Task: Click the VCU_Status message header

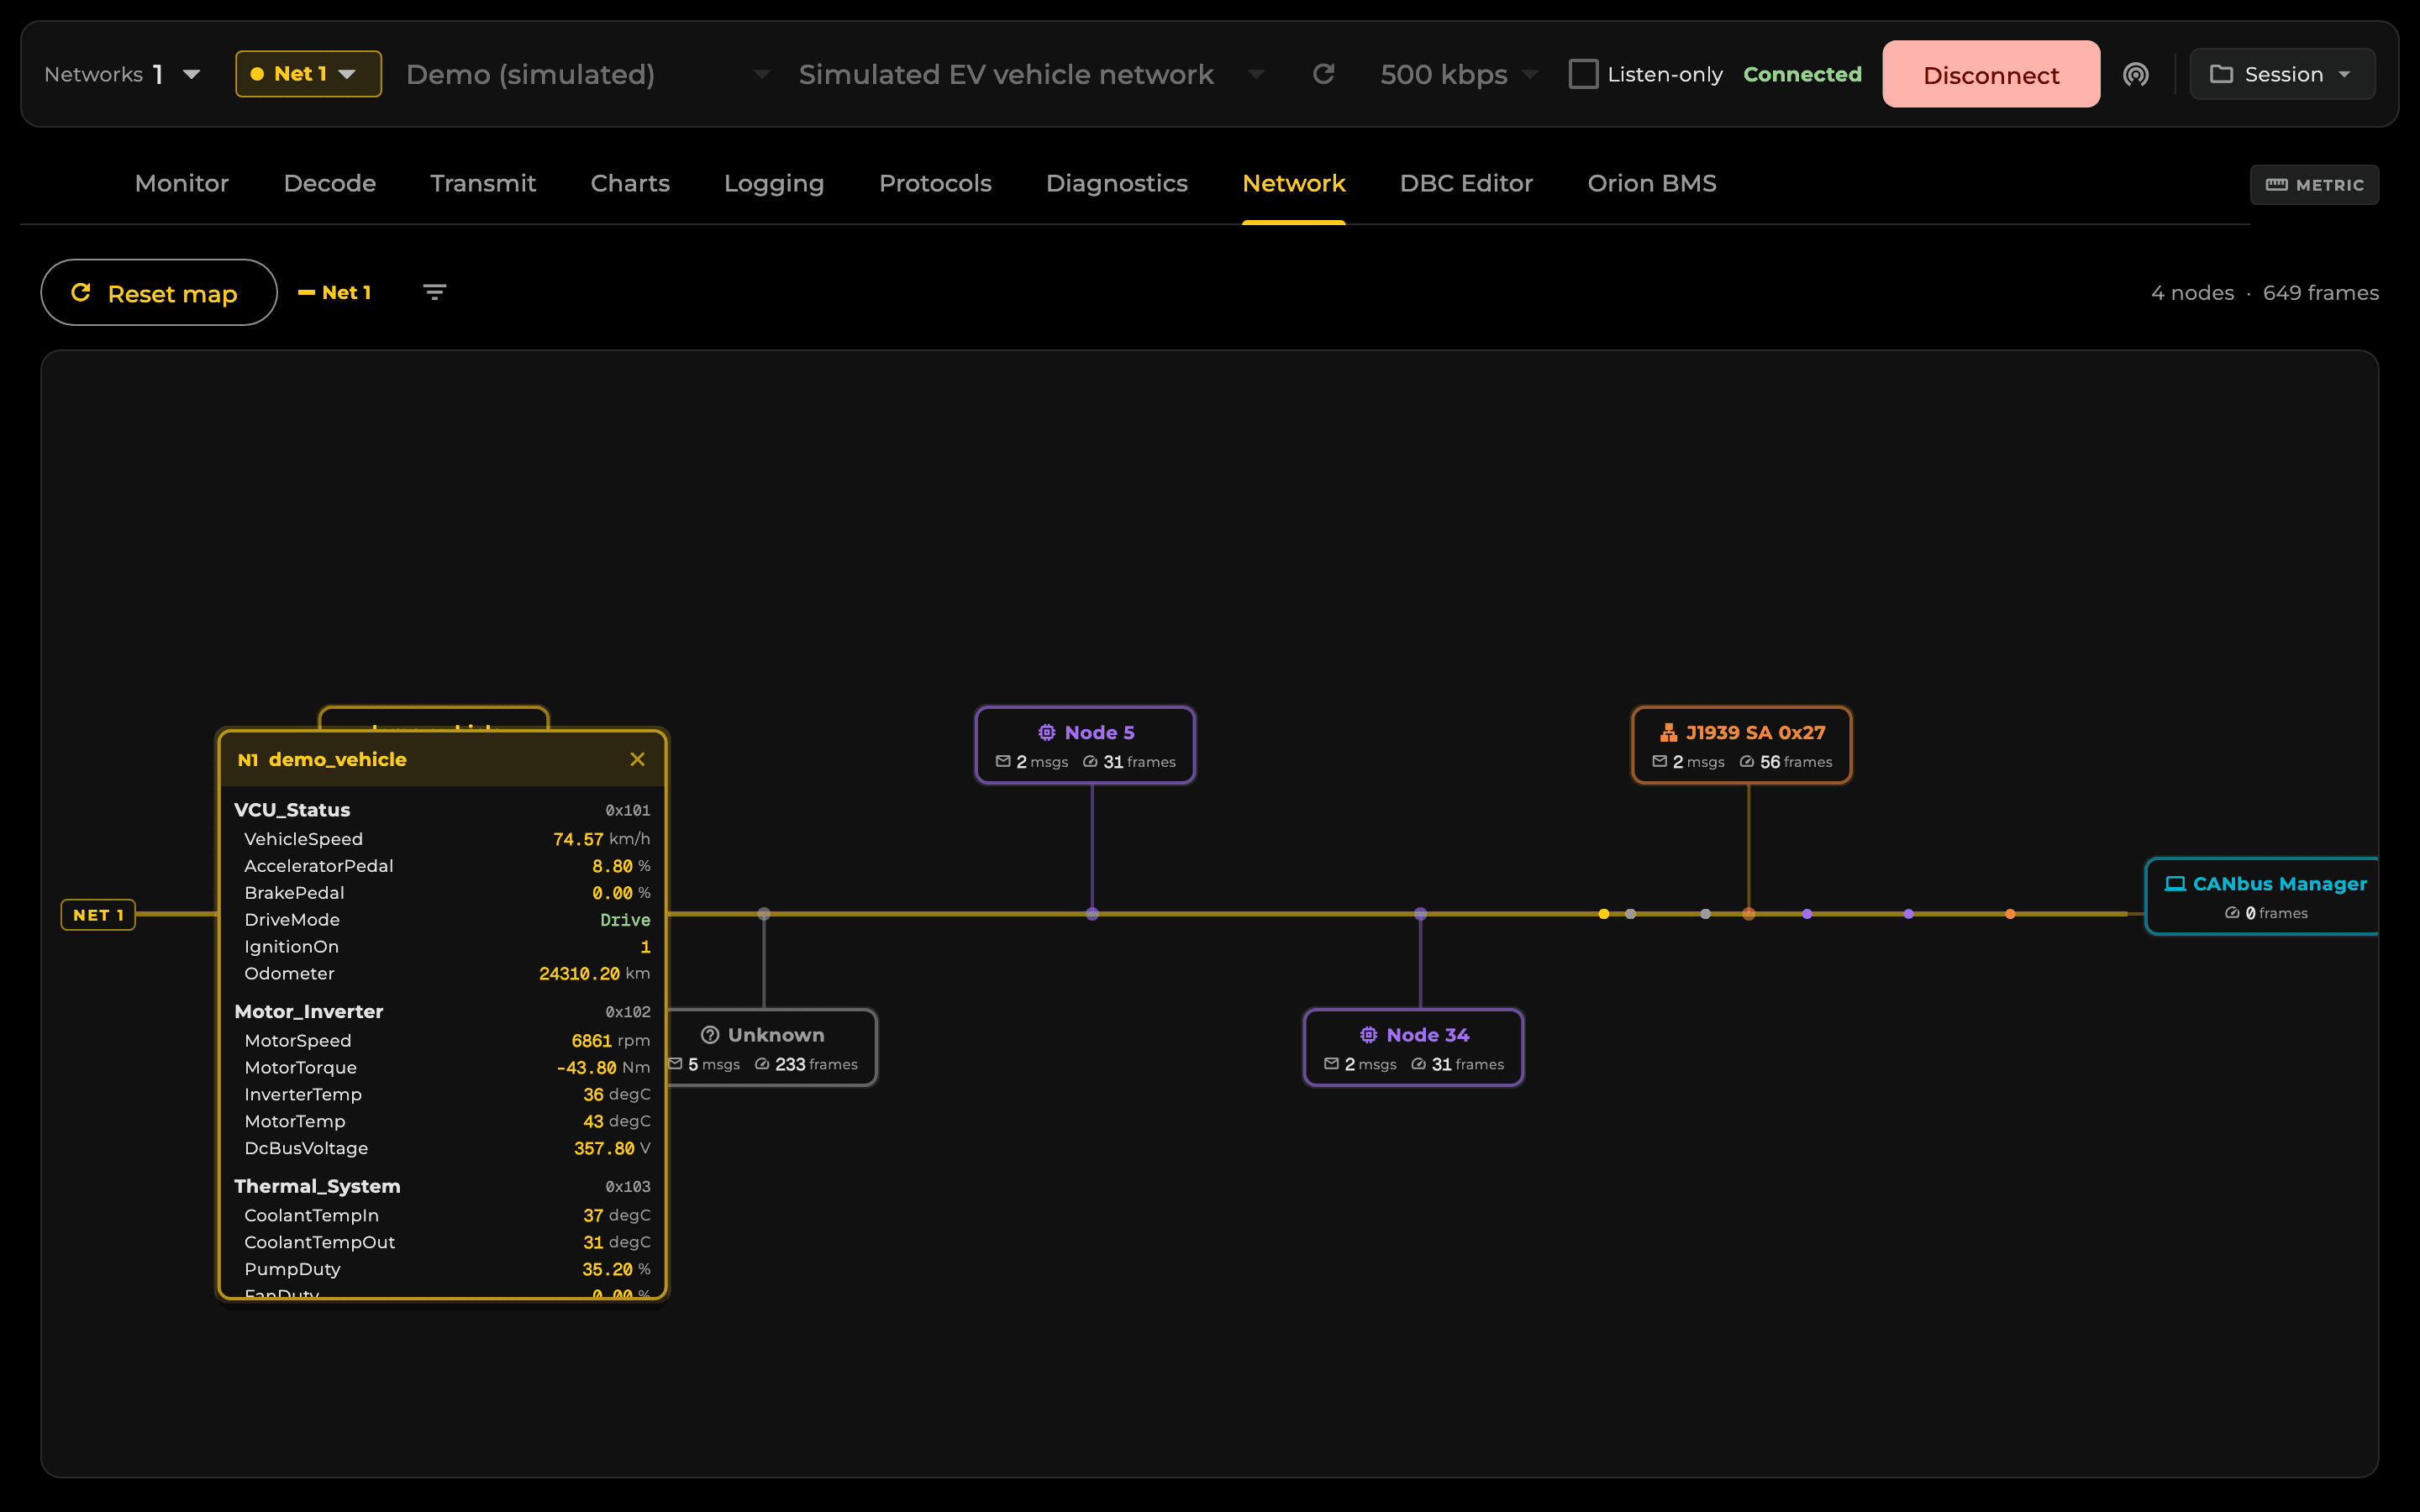Action: (442, 810)
